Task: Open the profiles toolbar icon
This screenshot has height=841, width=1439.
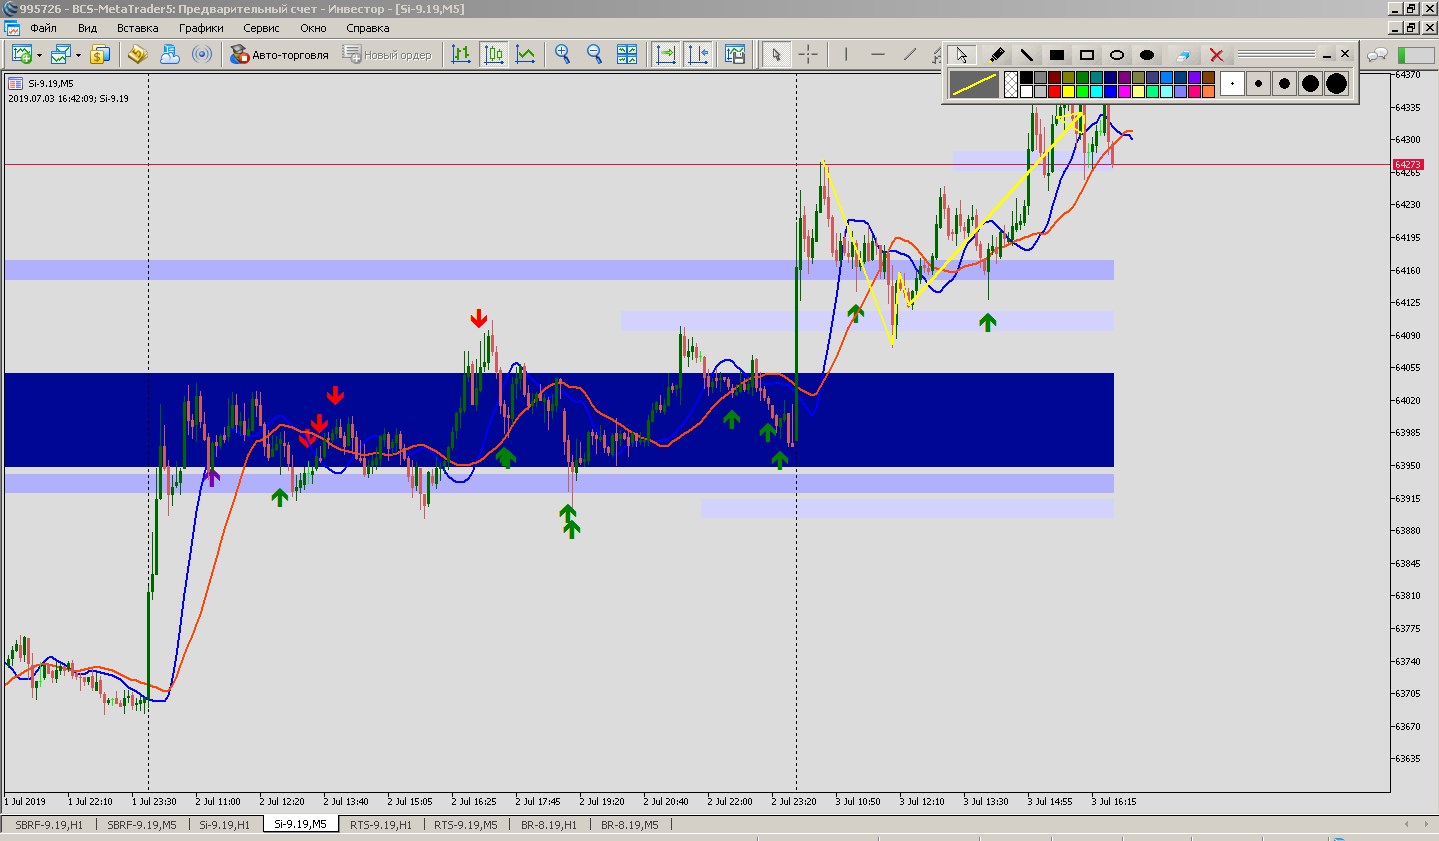Action: [62, 55]
